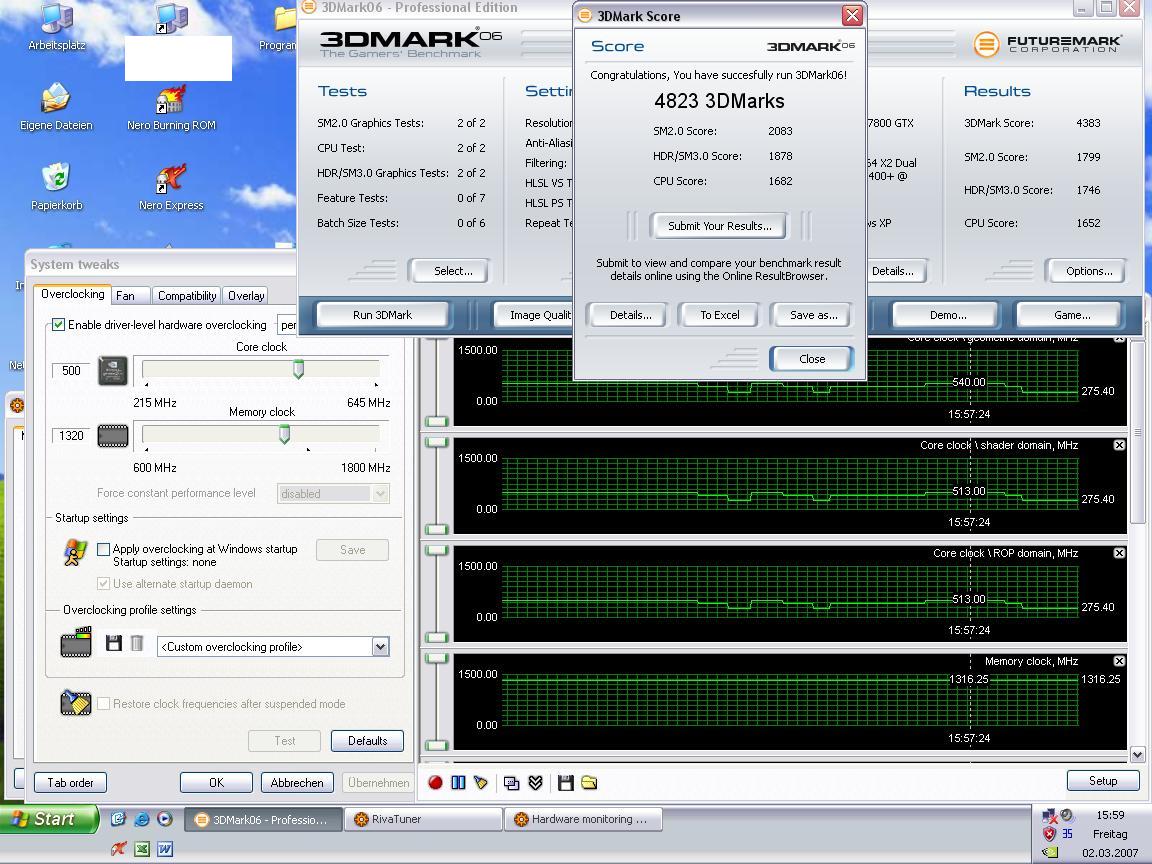Viewport: 1152px width, 864px height.
Task: Click the Game button in 3DMark06
Action: point(1072,314)
